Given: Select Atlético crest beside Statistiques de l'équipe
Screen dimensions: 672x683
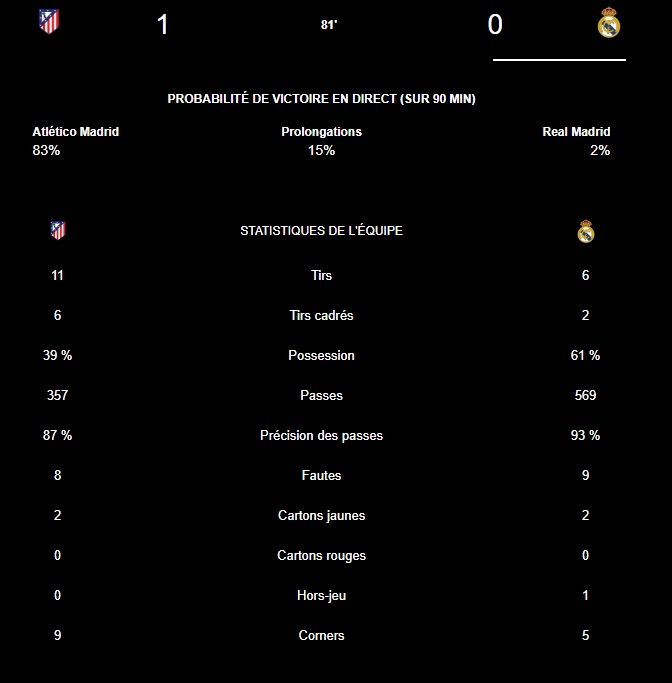Looking at the screenshot, I should 57,230.
